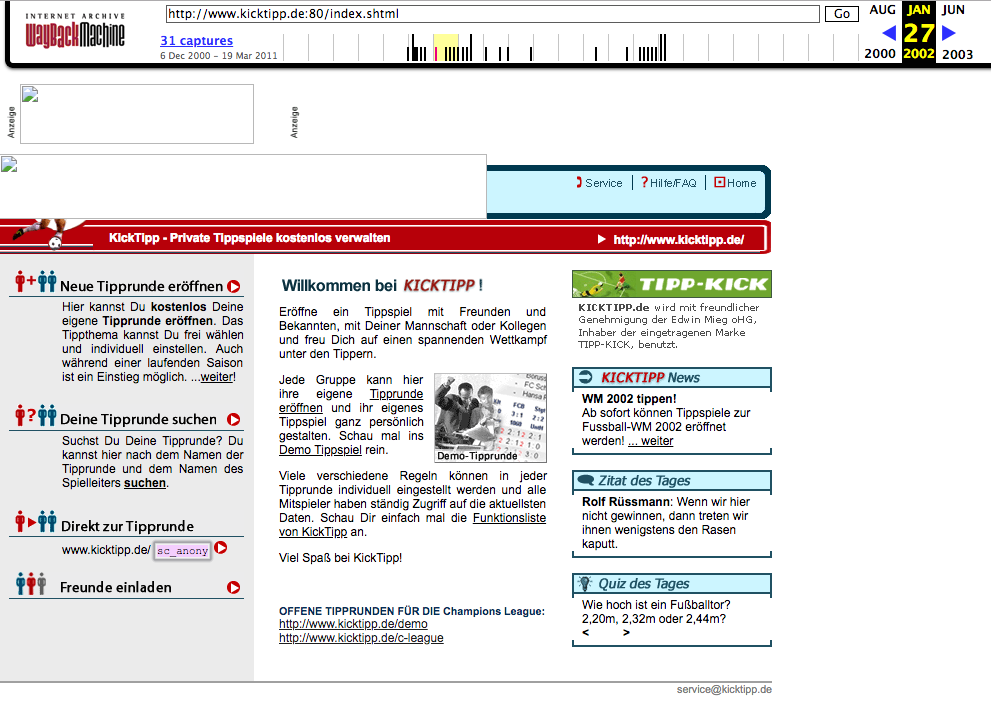Click red arrow beside Neue Tipprunde eröffnen

(x=233, y=286)
